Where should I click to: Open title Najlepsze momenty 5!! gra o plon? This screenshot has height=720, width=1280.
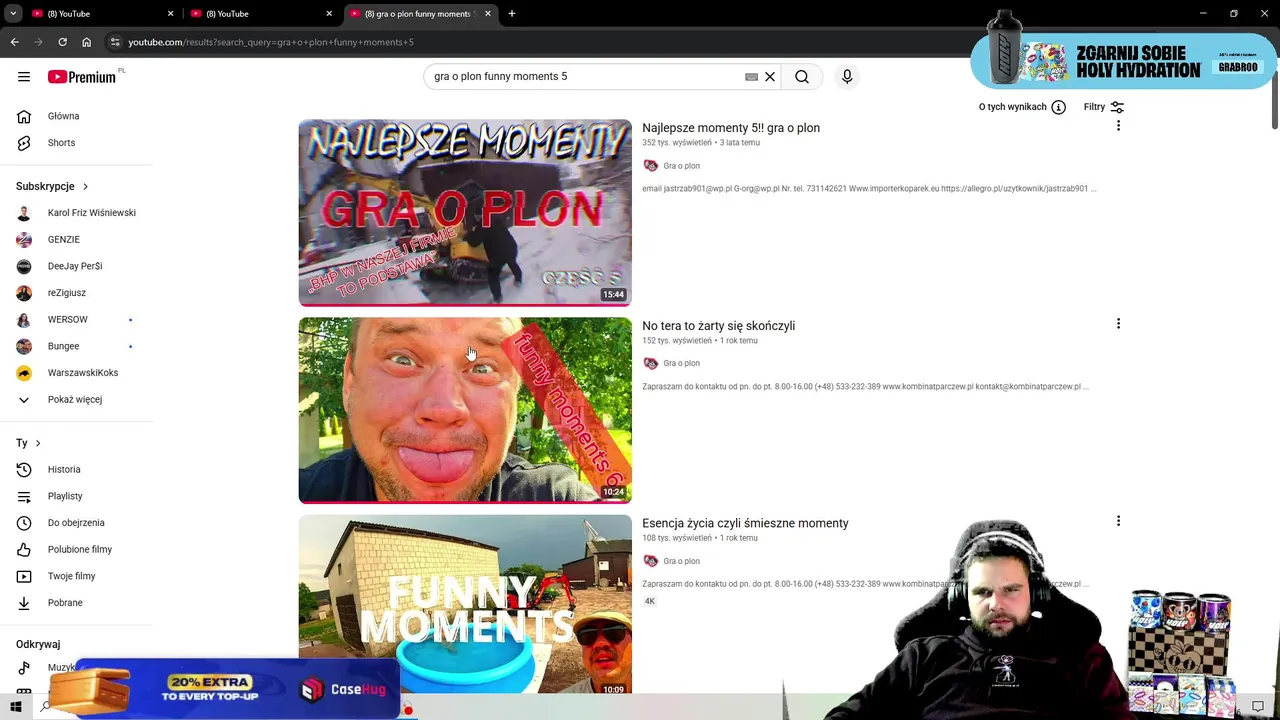[x=731, y=128]
